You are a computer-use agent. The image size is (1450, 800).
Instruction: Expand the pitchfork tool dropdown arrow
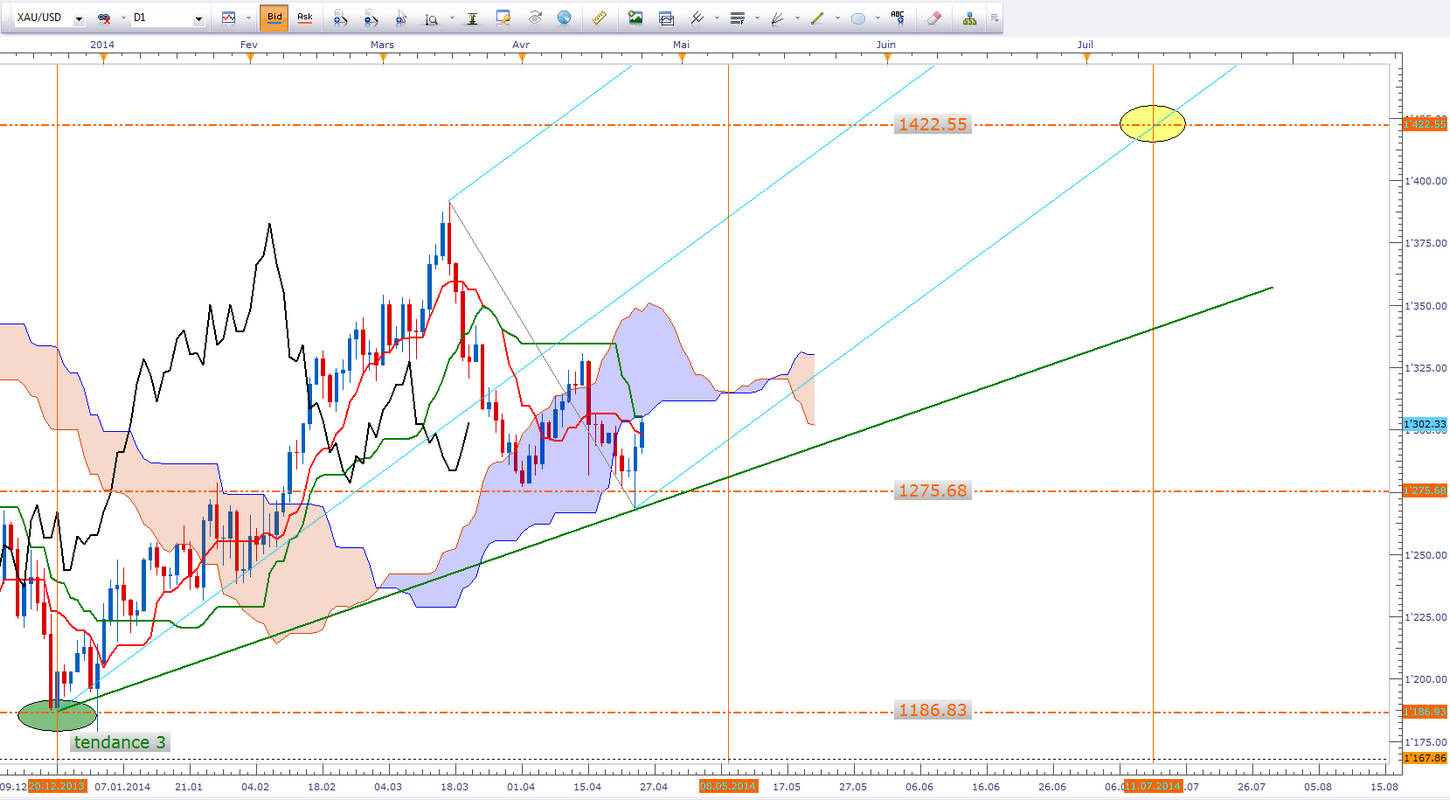click(x=716, y=18)
